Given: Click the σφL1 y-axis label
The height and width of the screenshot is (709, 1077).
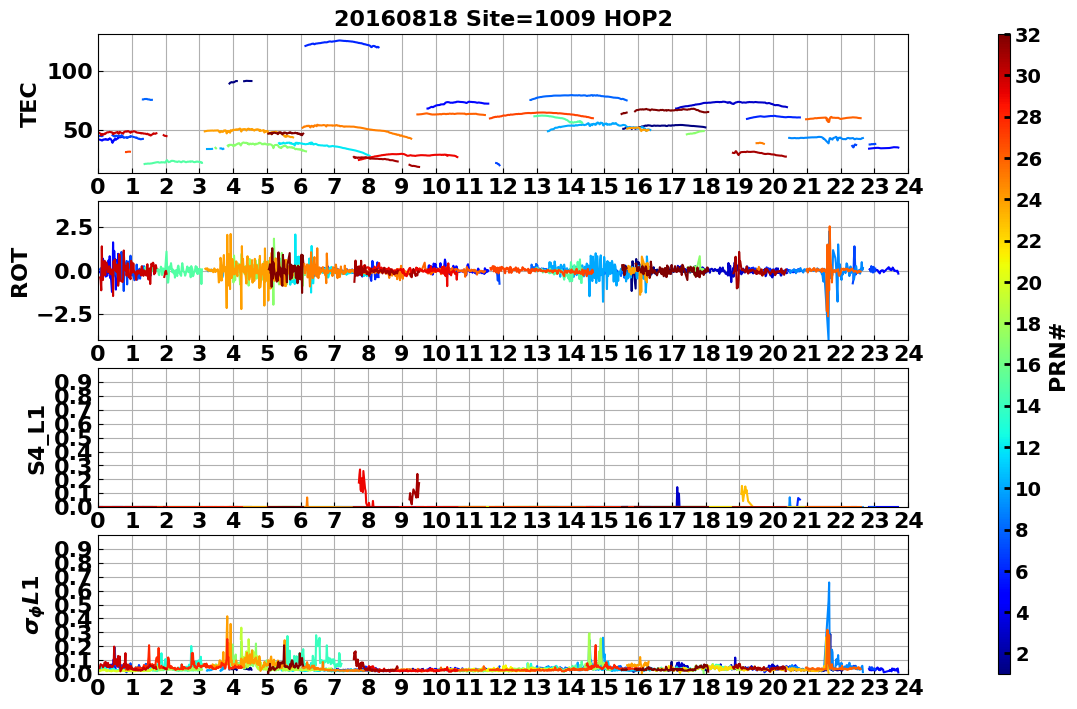Looking at the screenshot, I should click(32, 605).
